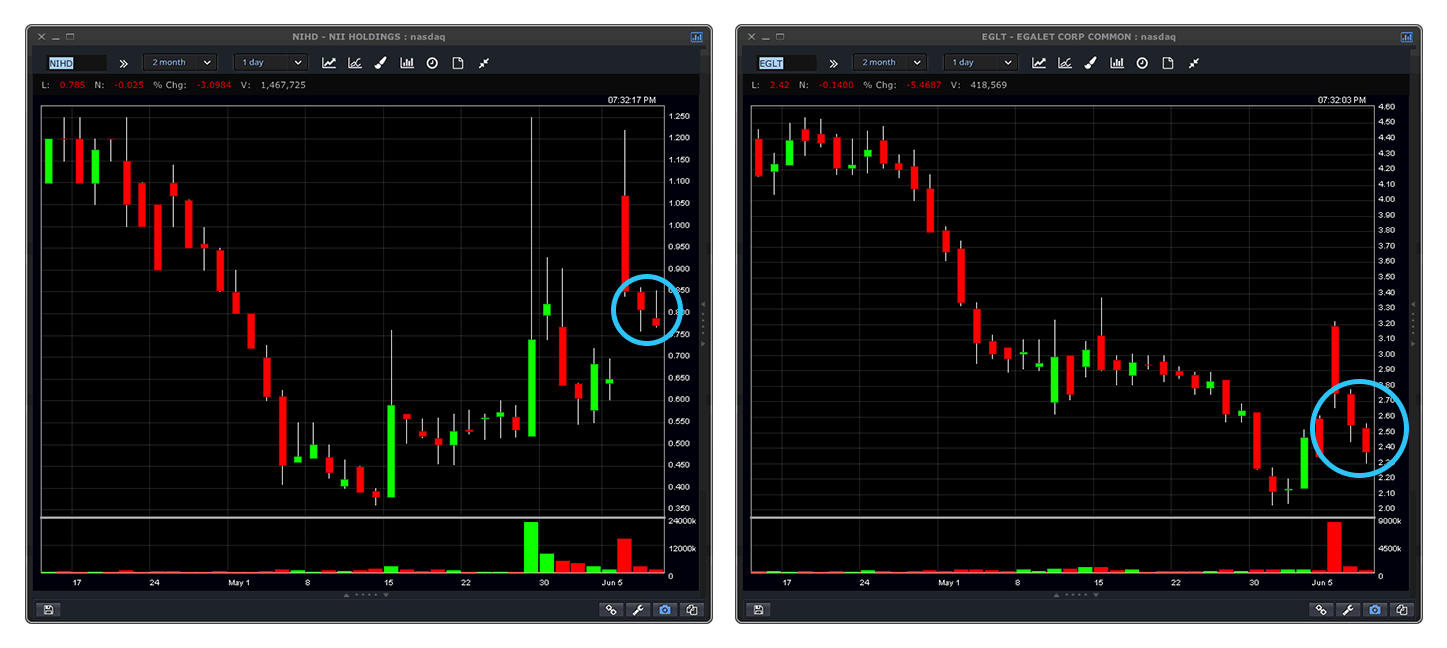The image size is (1447, 648).
Task: Click the side panel handle on EGLT chart
Action: 1412,323
